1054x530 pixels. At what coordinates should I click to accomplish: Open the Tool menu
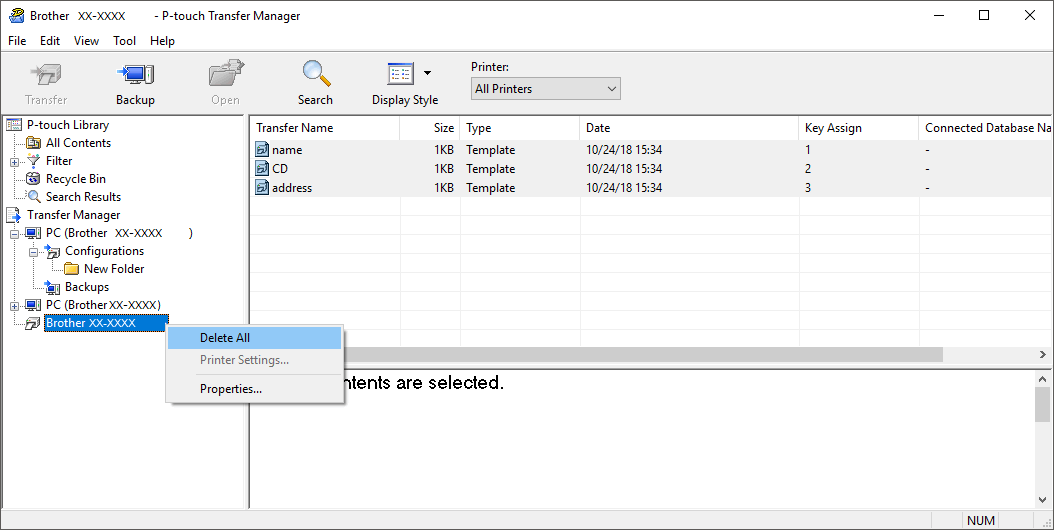pyautogui.click(x=125, y=41)
